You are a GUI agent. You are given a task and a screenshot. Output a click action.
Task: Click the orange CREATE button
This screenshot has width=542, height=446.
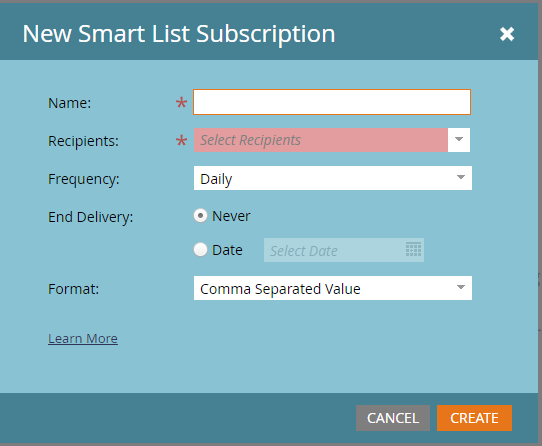coord(474,418)
